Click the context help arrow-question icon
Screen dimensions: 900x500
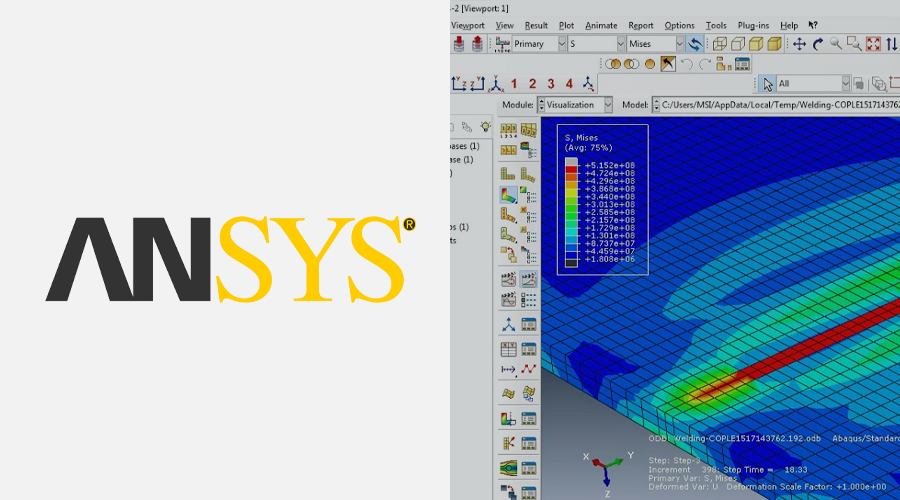click(813, 25)
